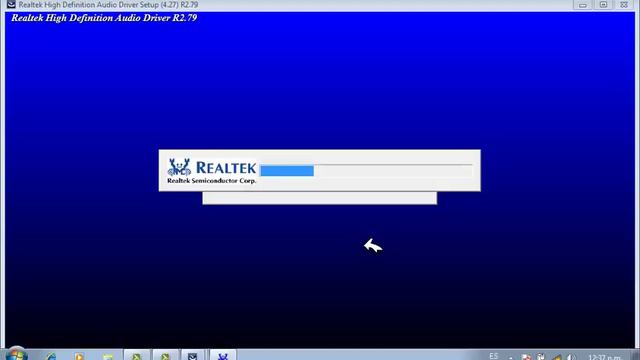Open the clock showing 12:37 p.m.
Screen dimensions: 640x360
pyautogui.click(x=604, y=357)
